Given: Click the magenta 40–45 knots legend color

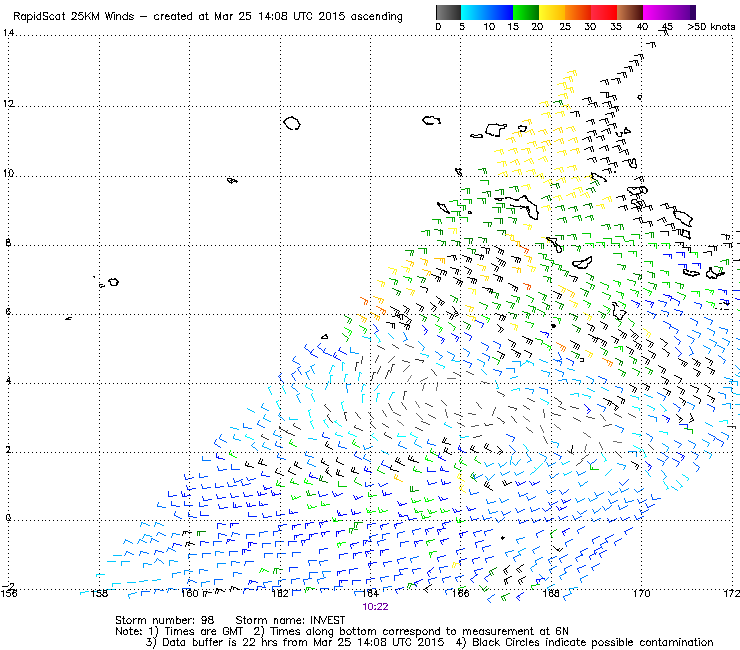Looking at the screenshot, I should (656, 12).
